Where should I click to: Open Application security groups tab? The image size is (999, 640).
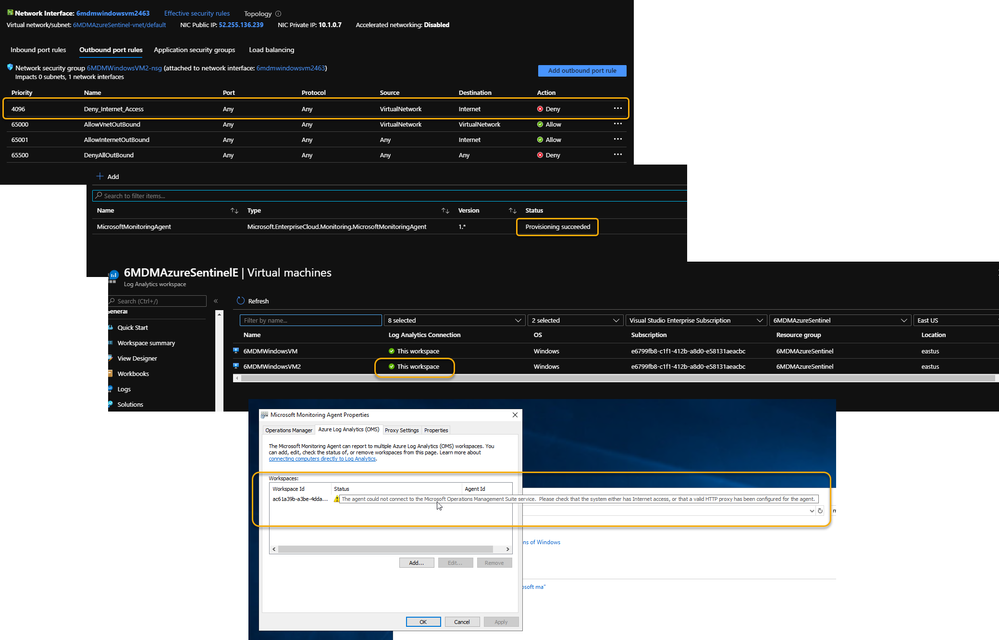(194, 50)
